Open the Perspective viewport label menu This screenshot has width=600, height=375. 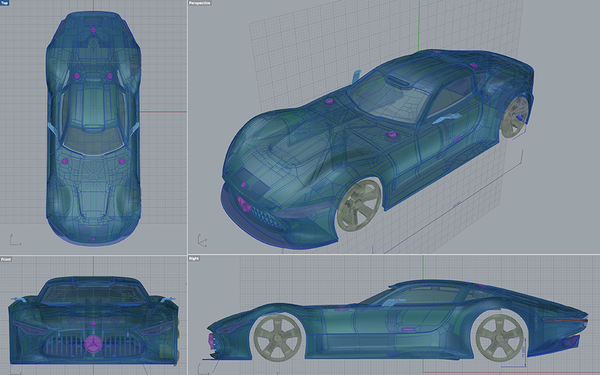tap(200, 3)
